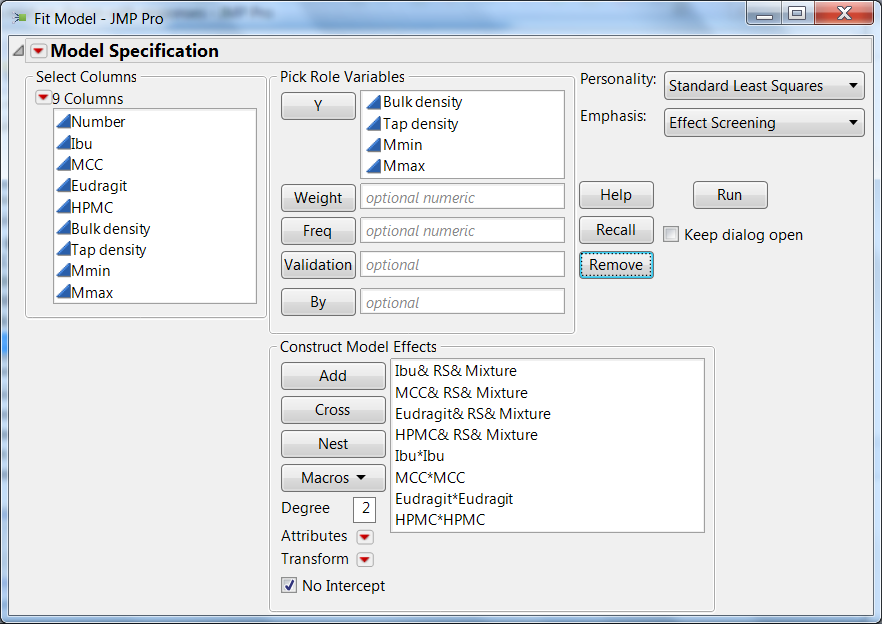
Task: Select Number column in Select Columns
Action: (155, 122)
